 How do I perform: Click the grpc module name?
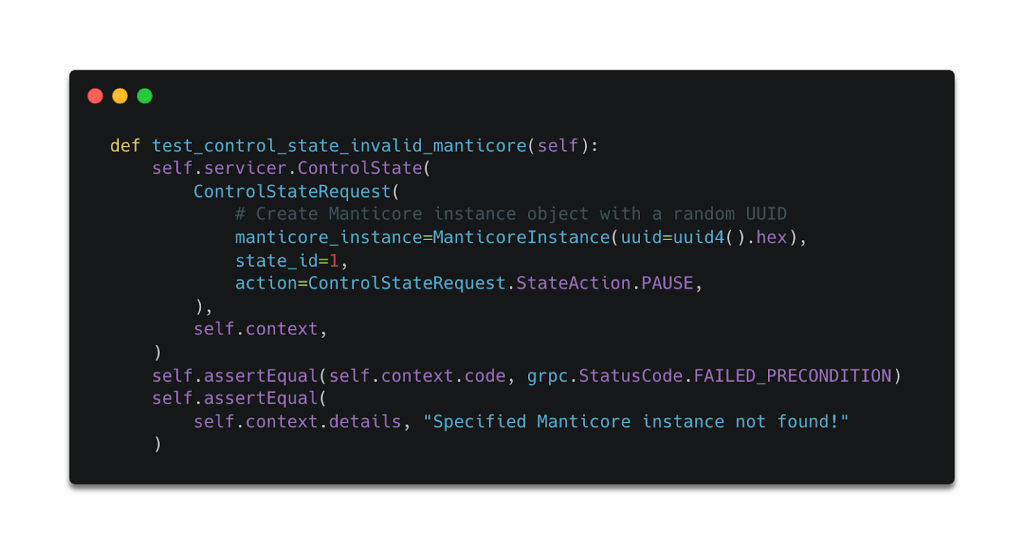[547, 376]
